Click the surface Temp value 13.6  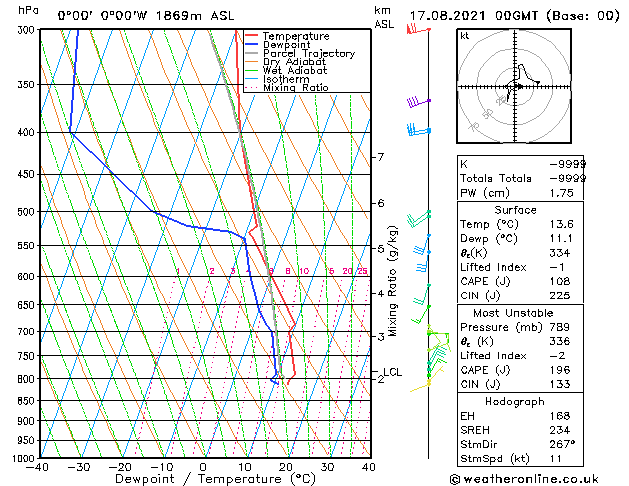(562, 224)
